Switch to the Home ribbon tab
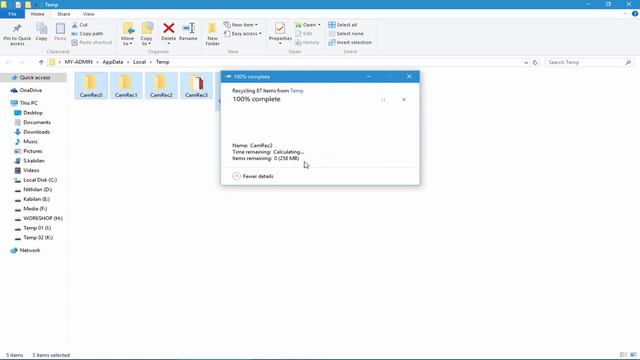640x360 pixels. 38,14
